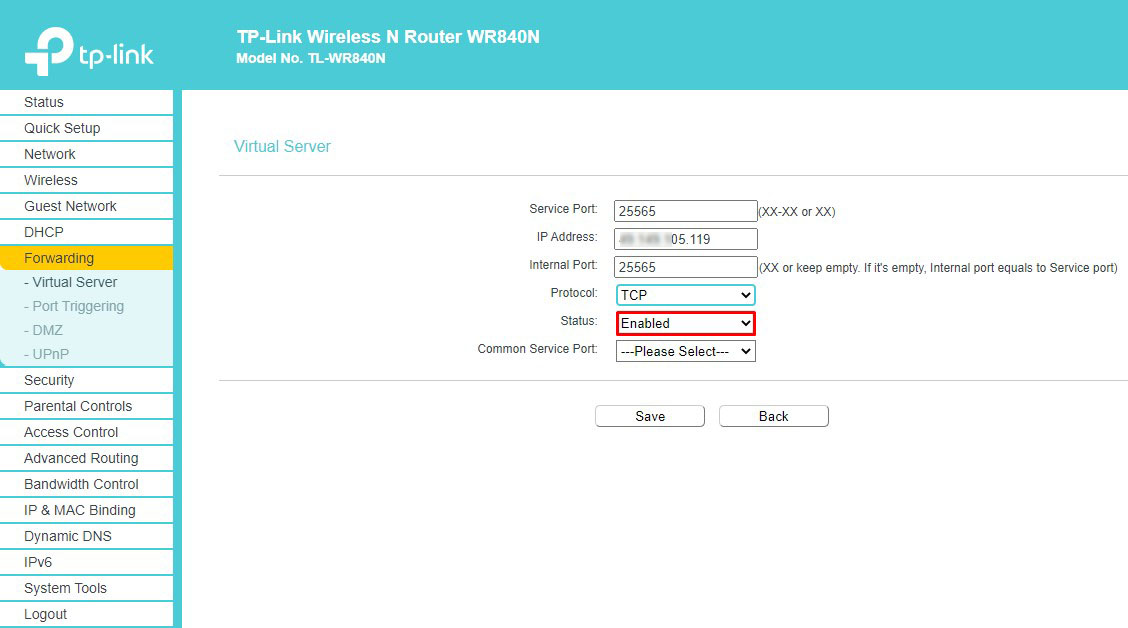The image size is (1128, 628).
Task: Open Advanced Routing settings
Action: tap(86, 458)
